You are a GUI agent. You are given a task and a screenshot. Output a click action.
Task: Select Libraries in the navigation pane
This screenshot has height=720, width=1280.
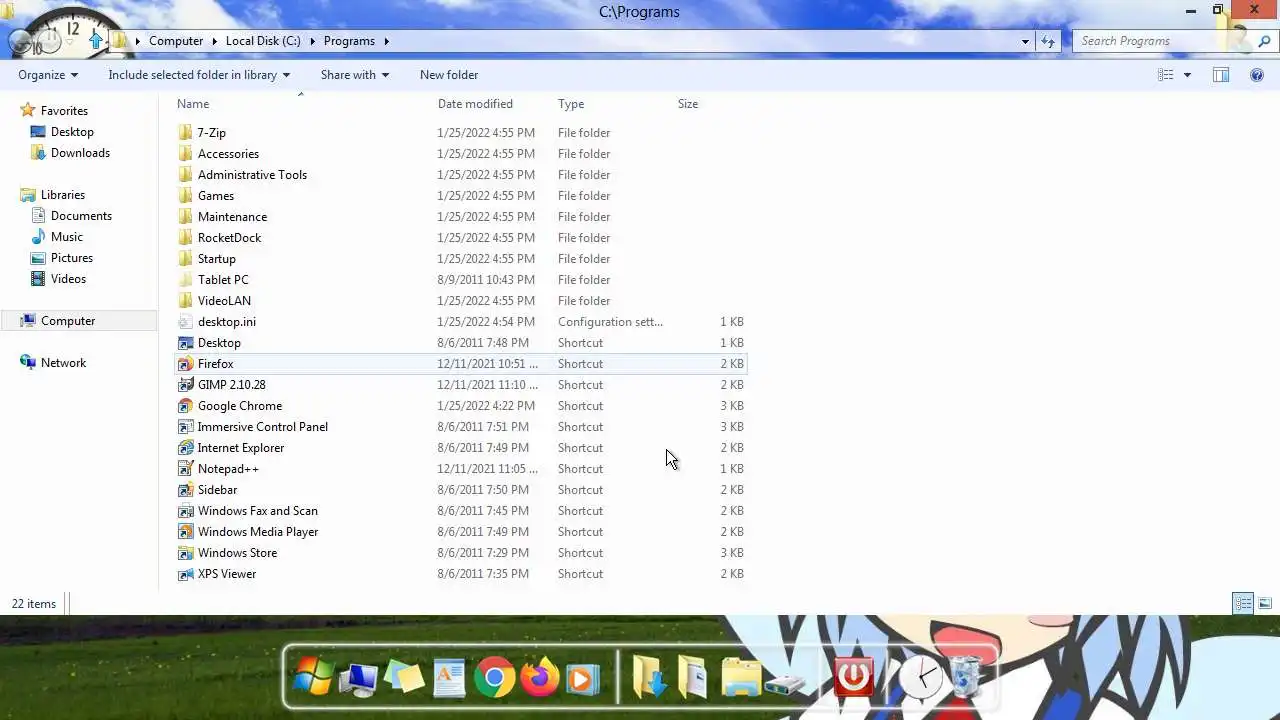(63, 195)
